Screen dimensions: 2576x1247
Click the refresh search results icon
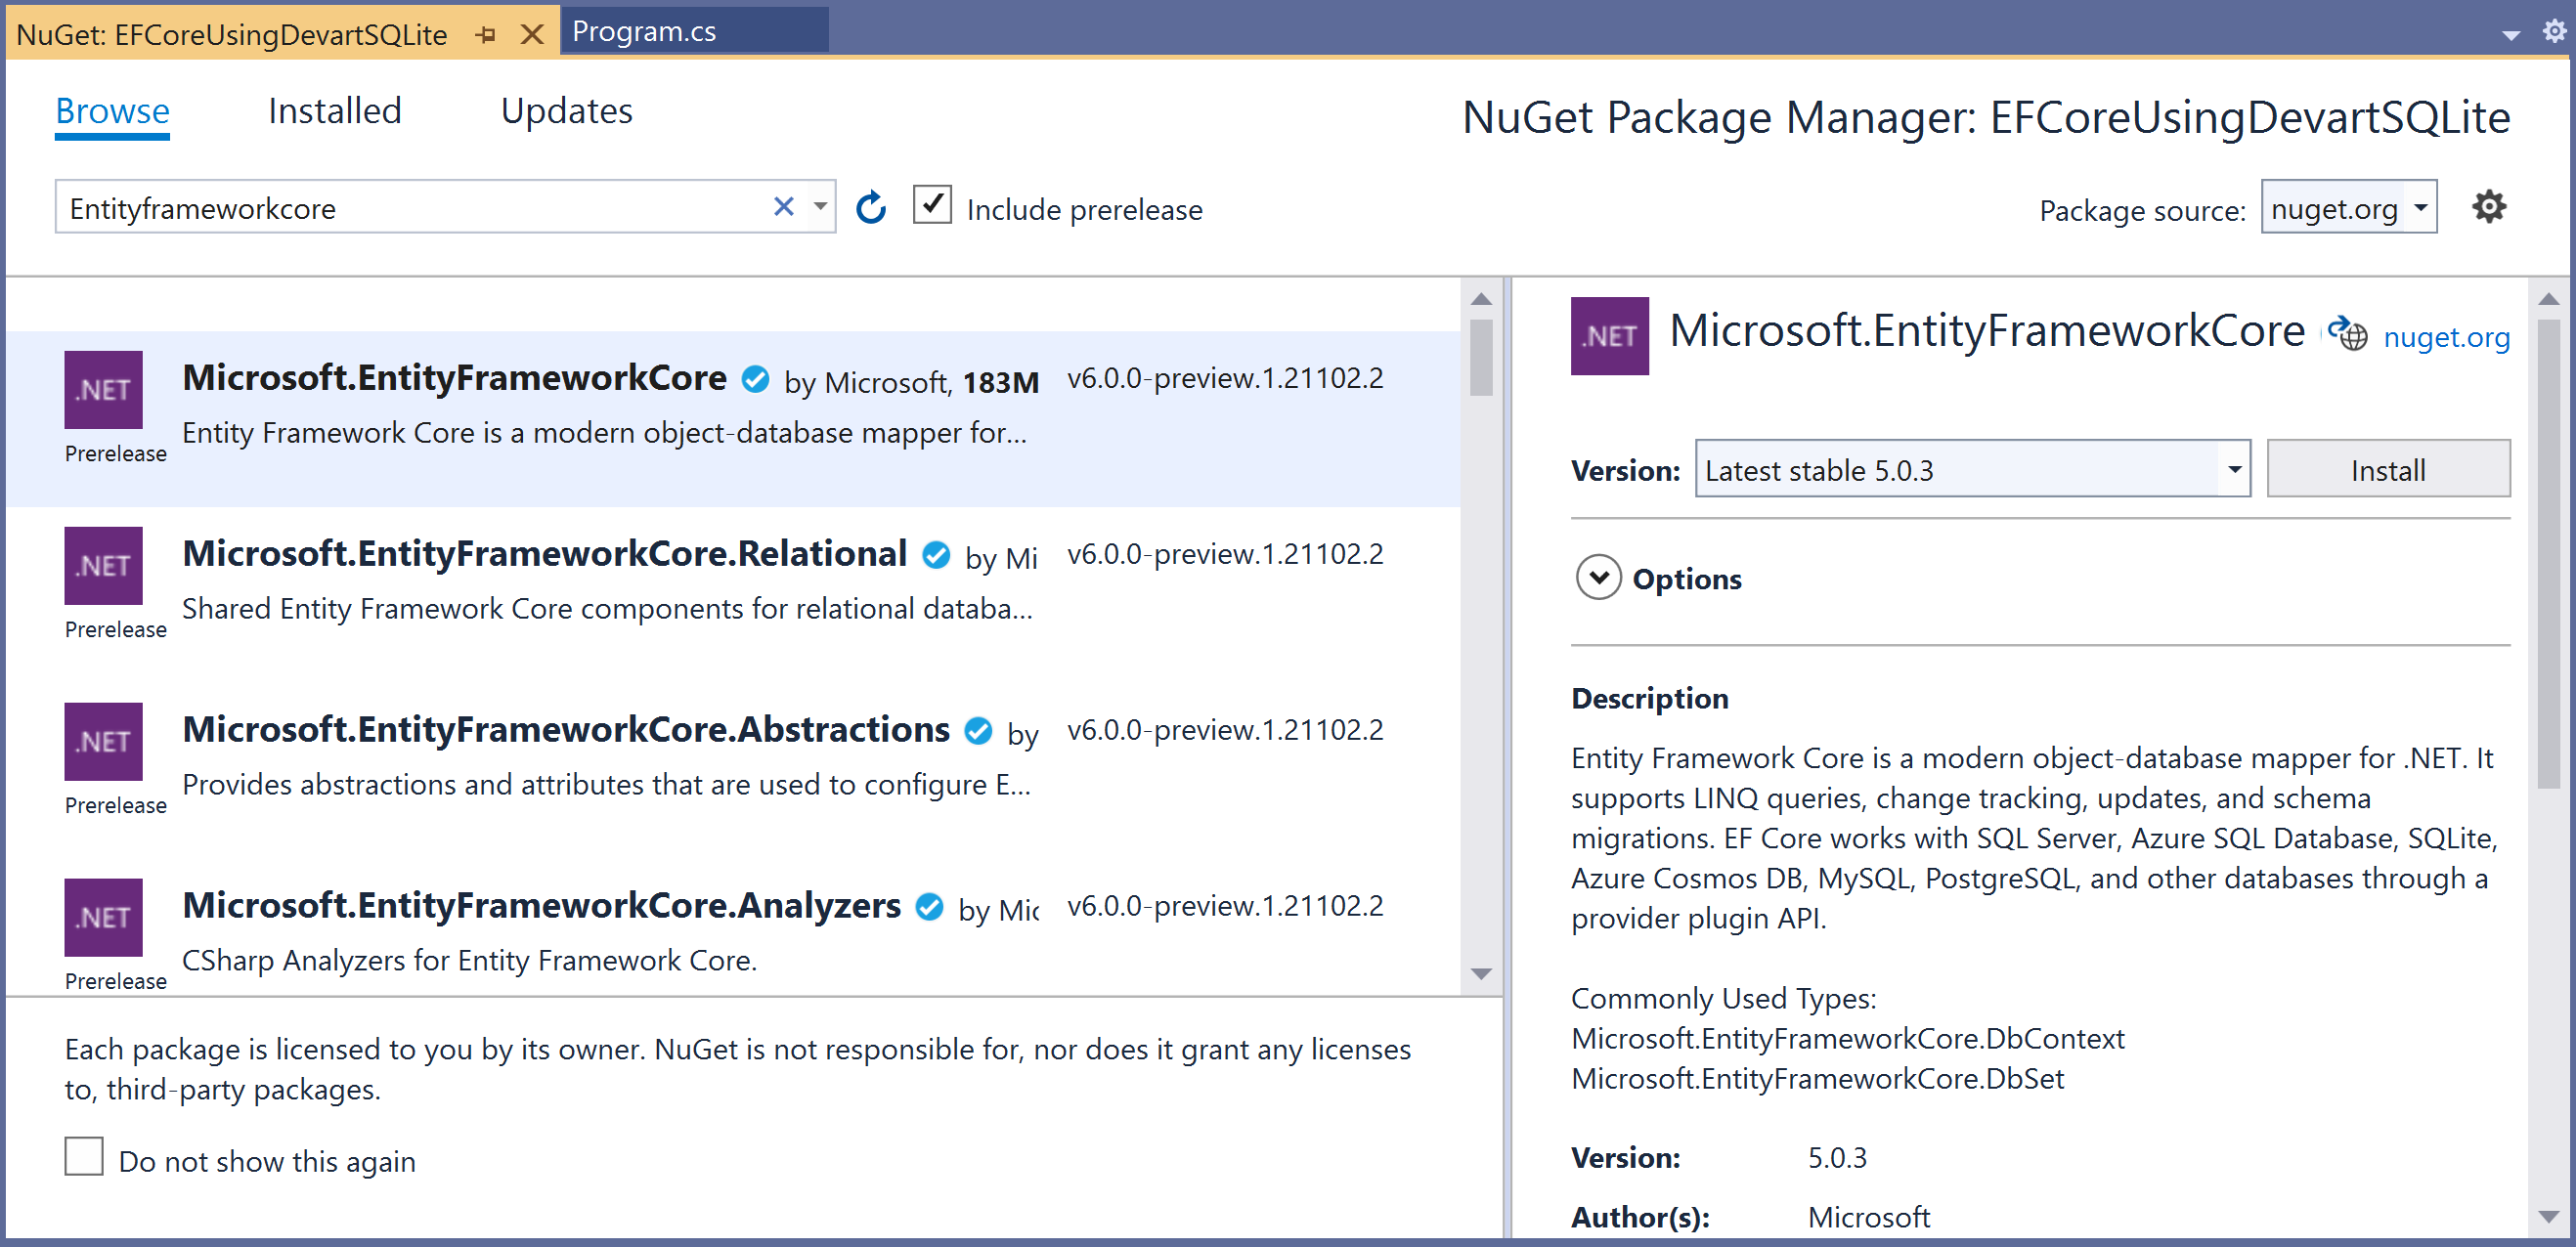pyautogui.click(x=870, y=208)
